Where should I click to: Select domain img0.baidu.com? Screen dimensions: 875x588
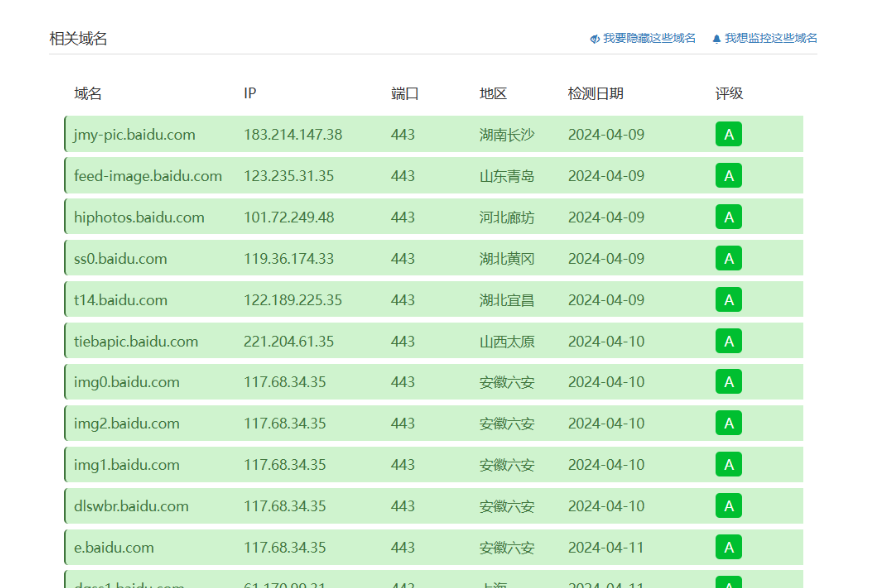(x=127, y=382)
